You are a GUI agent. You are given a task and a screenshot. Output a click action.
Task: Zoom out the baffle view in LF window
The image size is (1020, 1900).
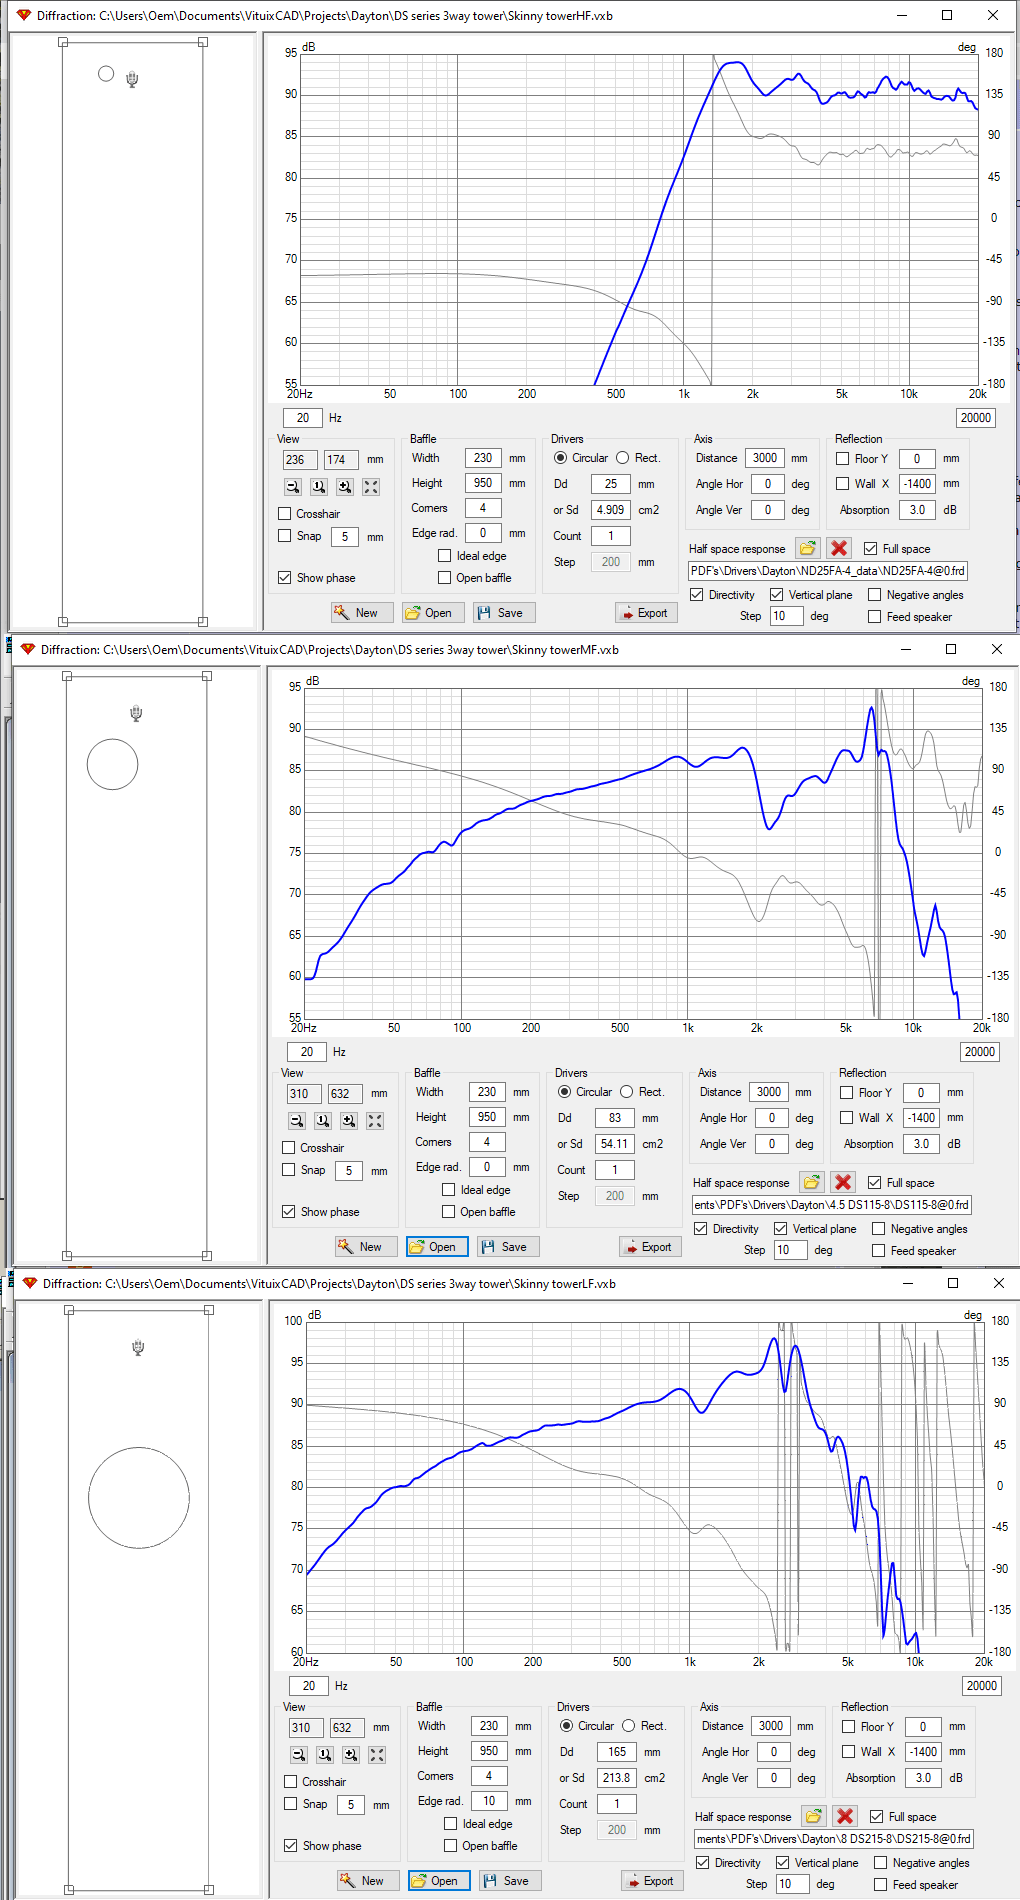pyautogui.click(x=299, y=1755)
